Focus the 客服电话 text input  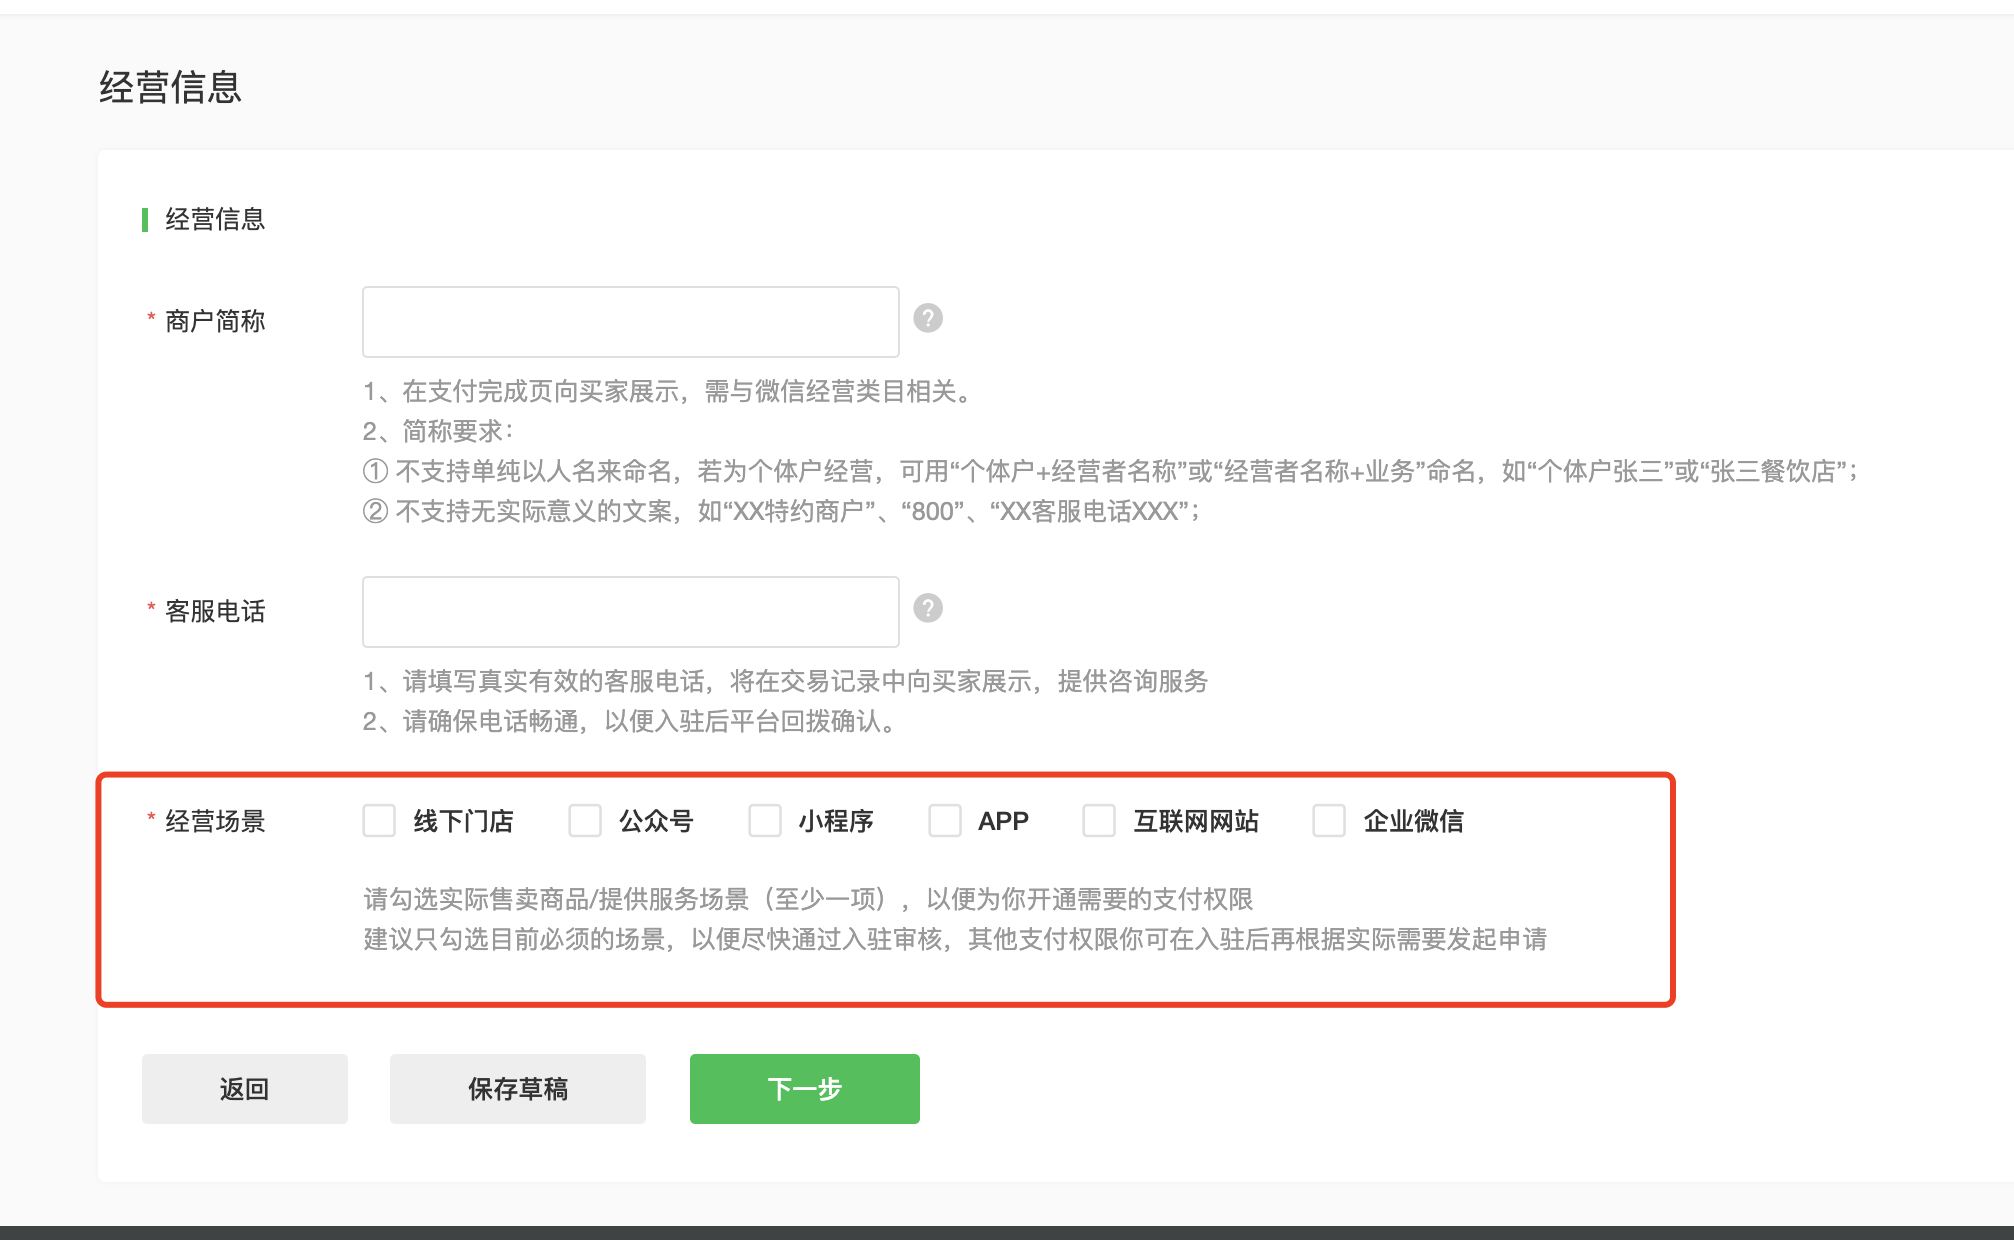(x=630, y=611)
